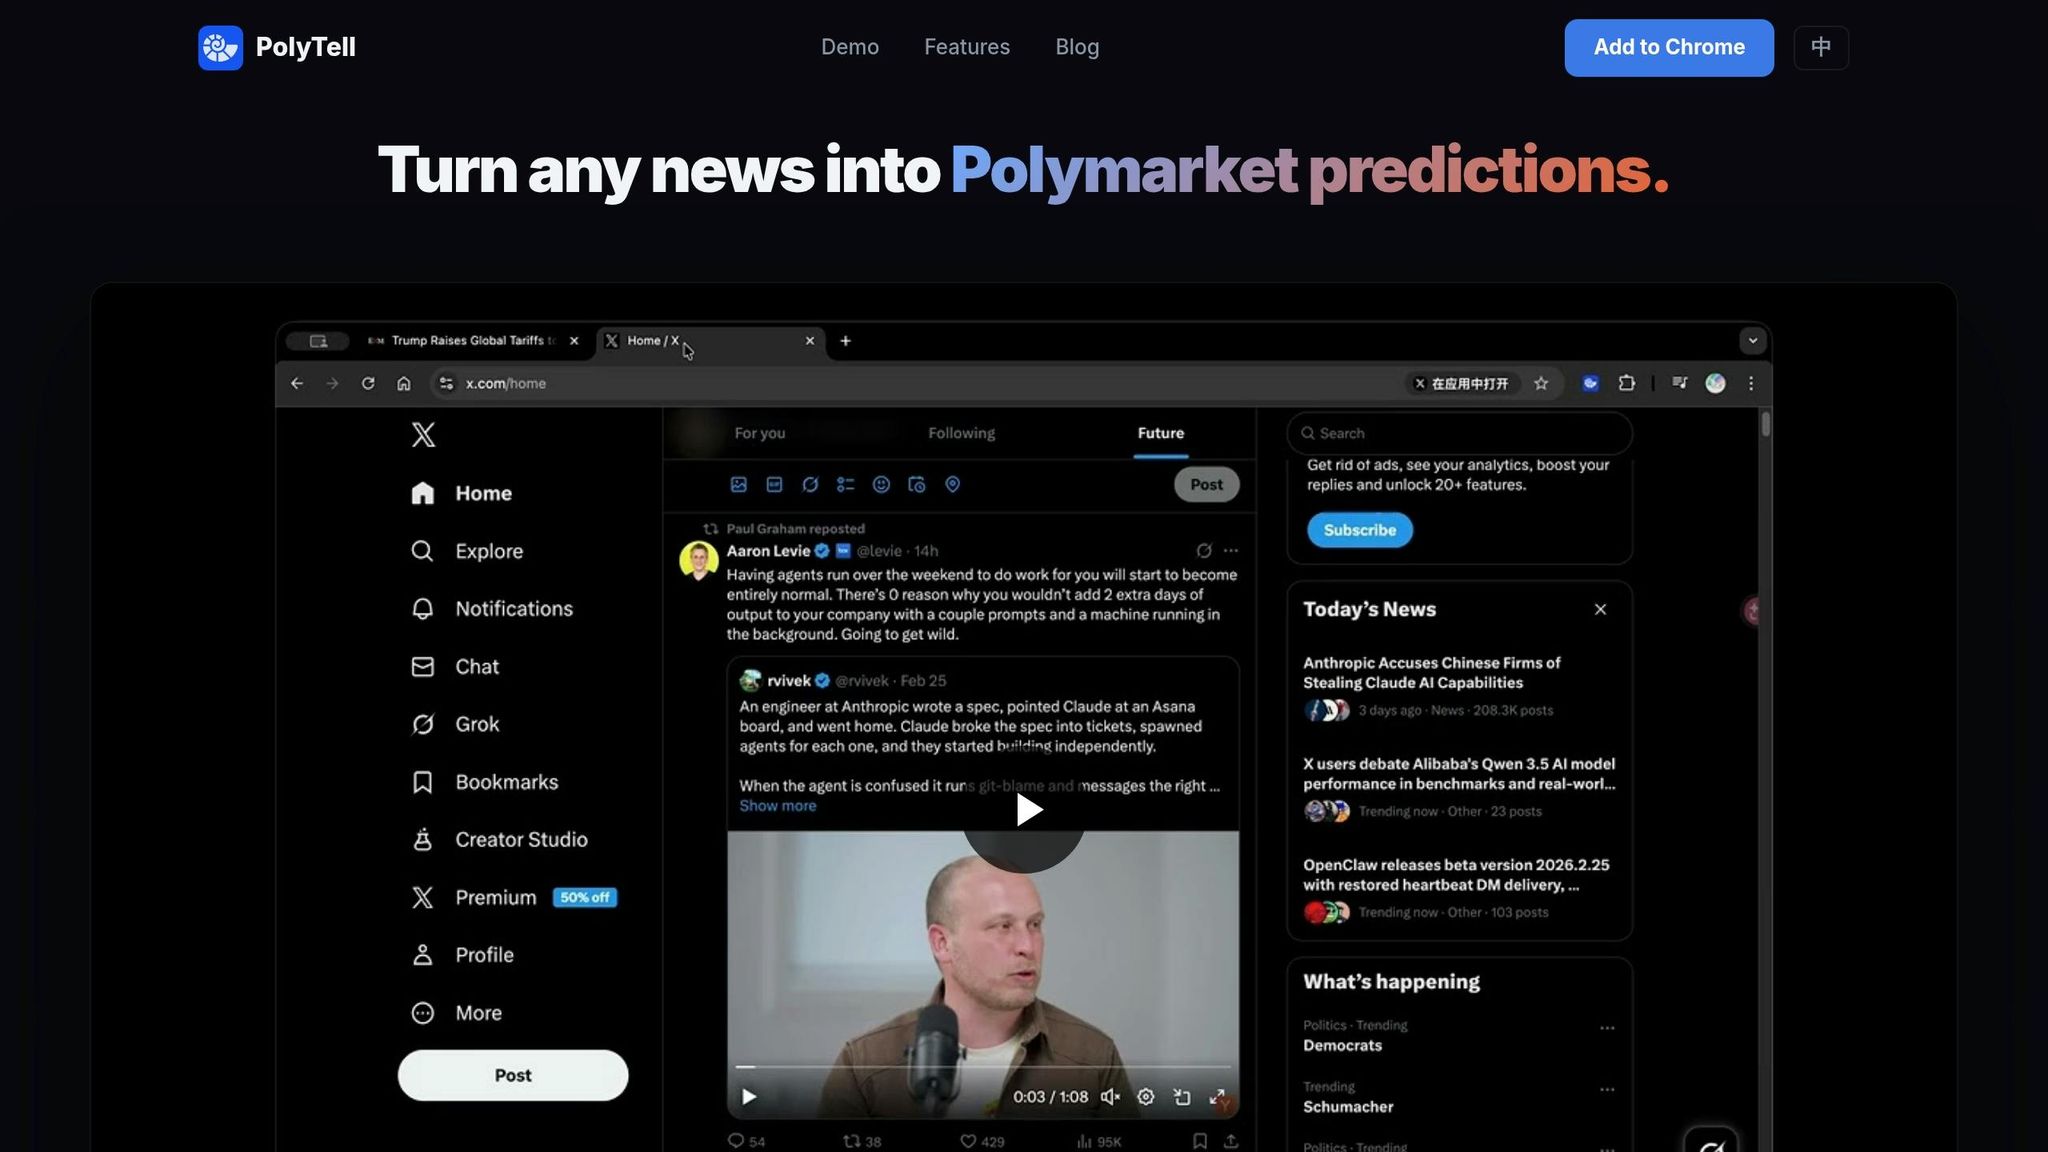
Task: Open the Grok icon in the composer toolbar
Action: click(810, 485)
